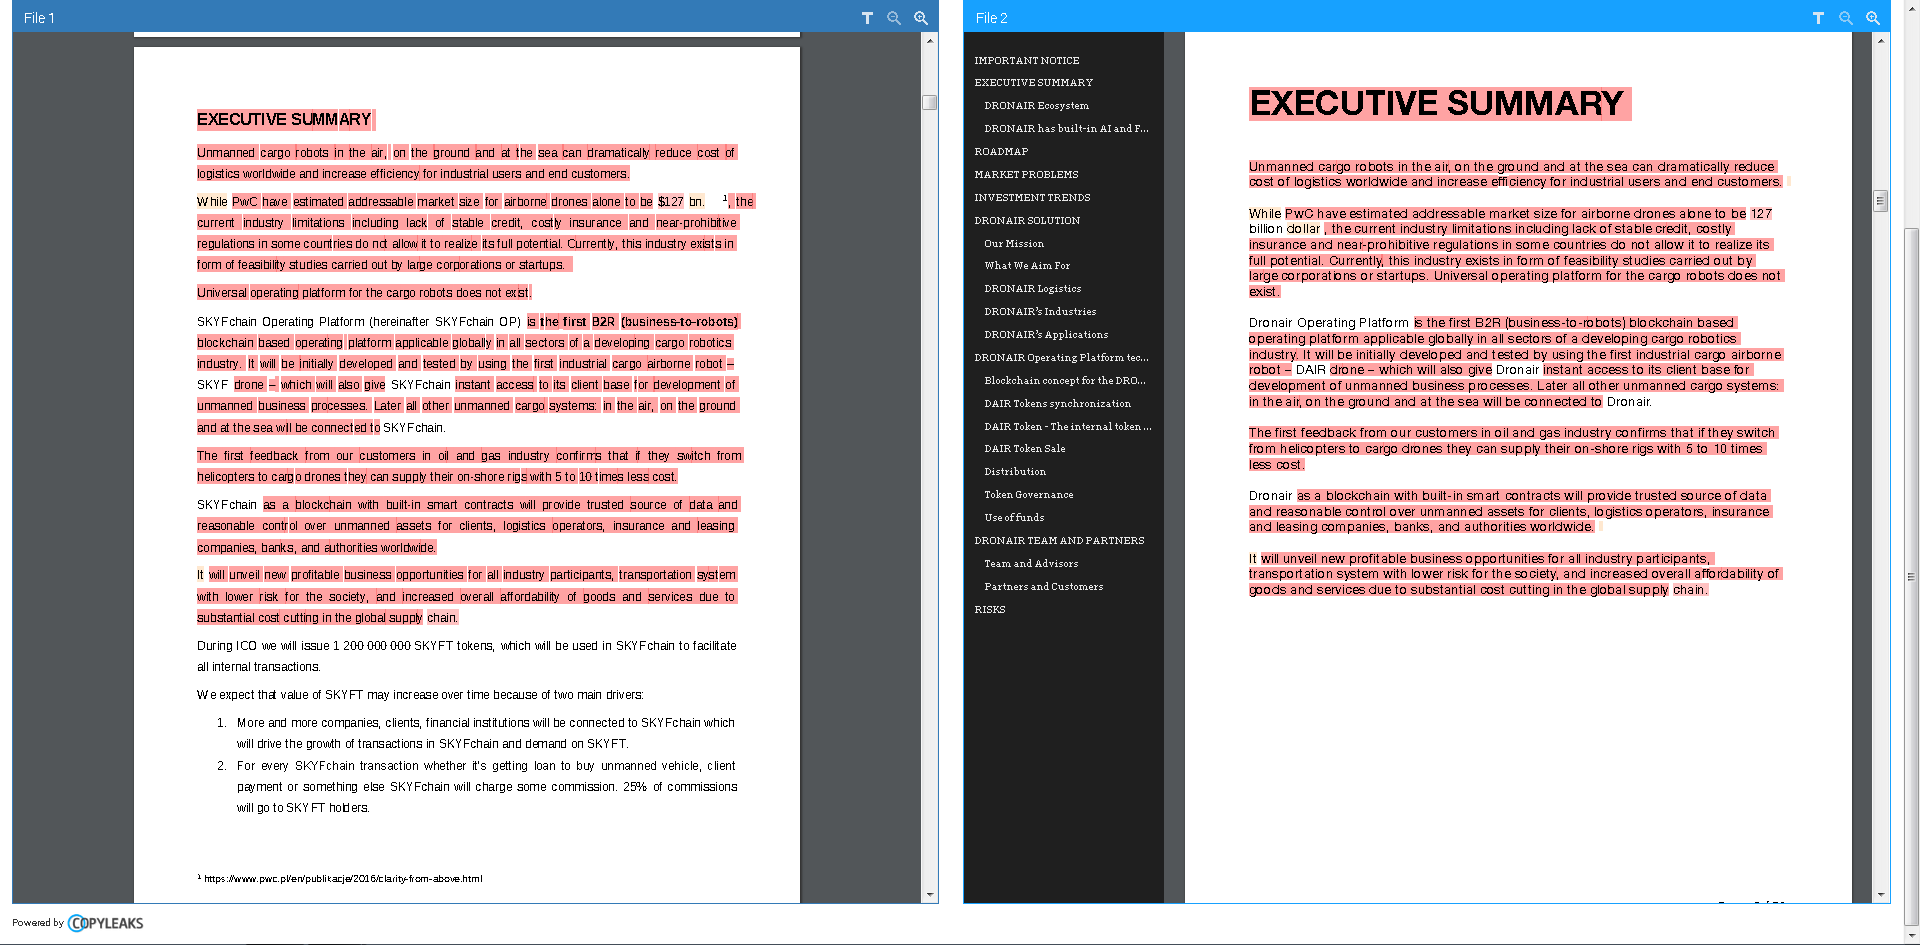
Task: Open EXECUTIVE SUMMARY bookmark
Action: point(1033,83)
